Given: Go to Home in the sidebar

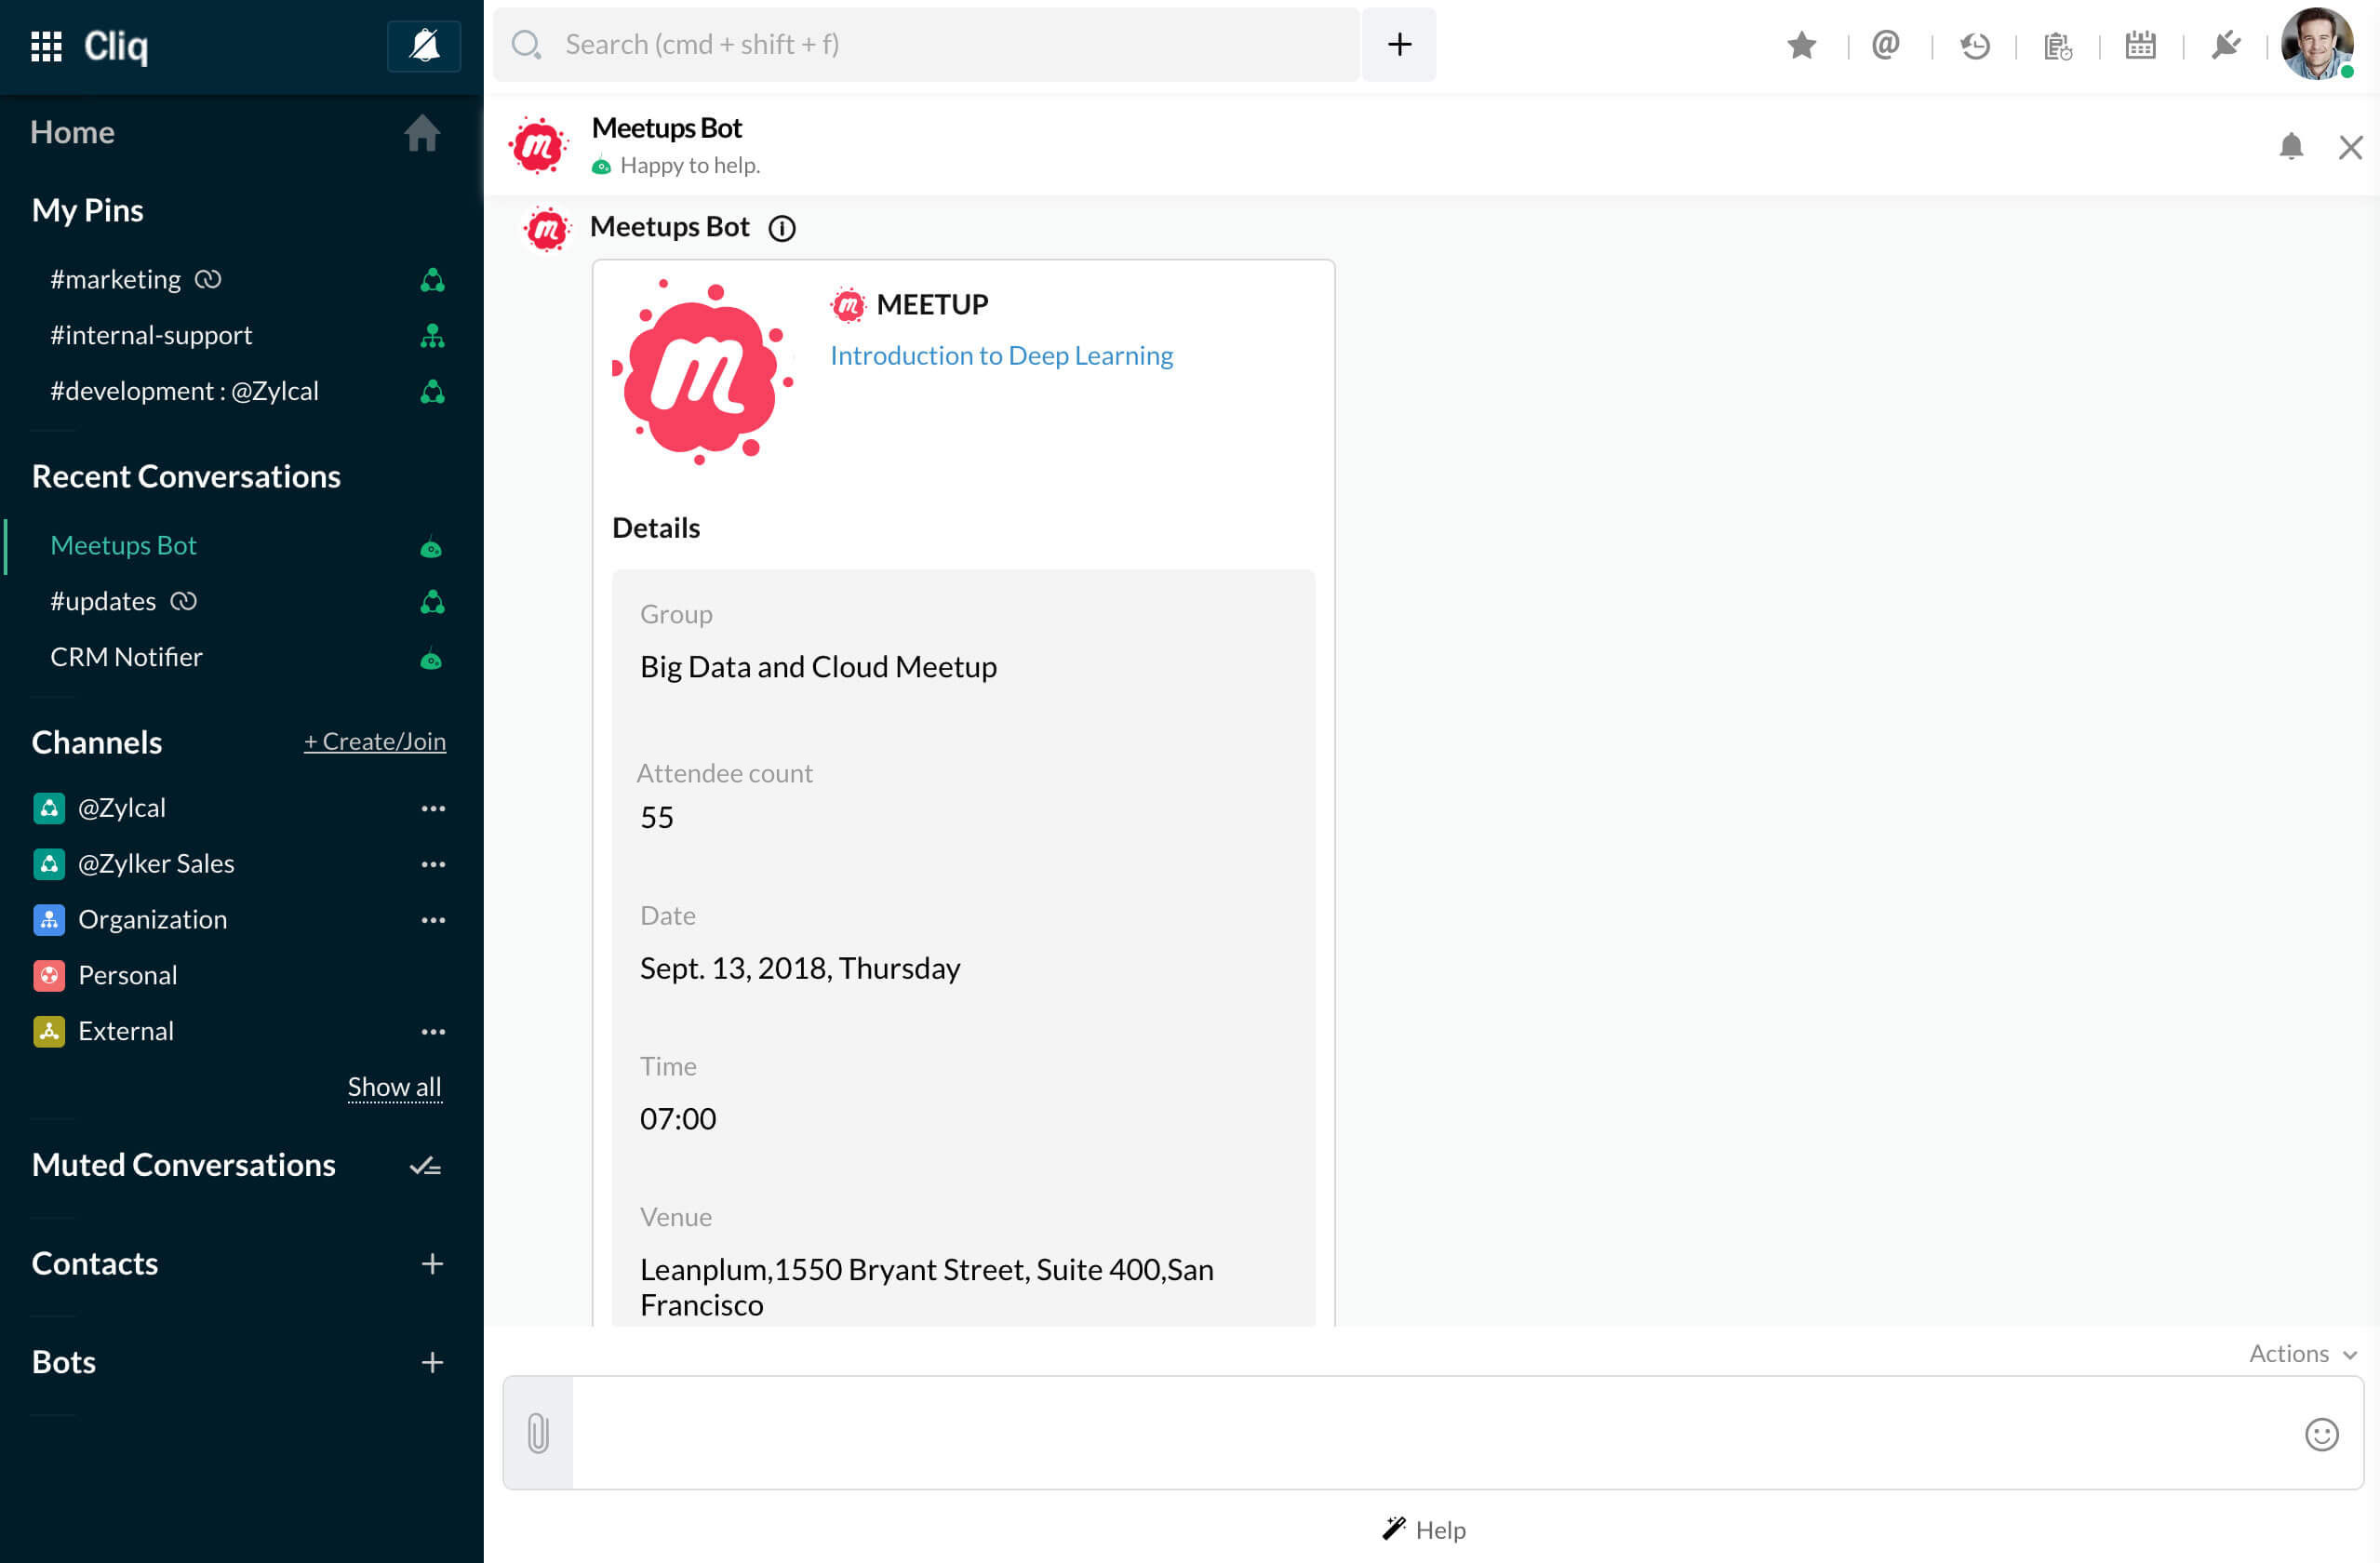Looking at the screenshot, I should click(x=72, y=132).
